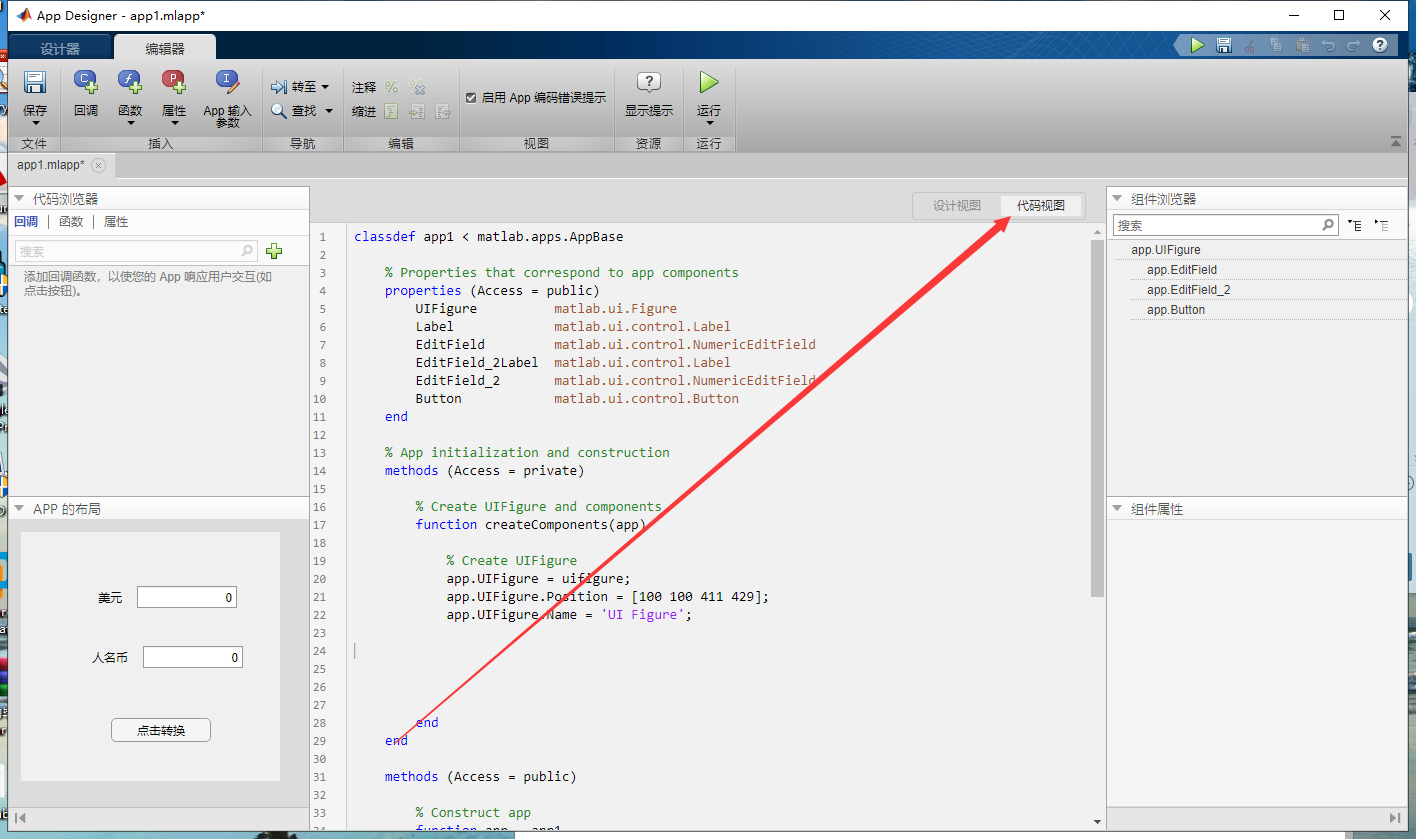Open the dropdown arrow under 保存

(x=35, y=124)
